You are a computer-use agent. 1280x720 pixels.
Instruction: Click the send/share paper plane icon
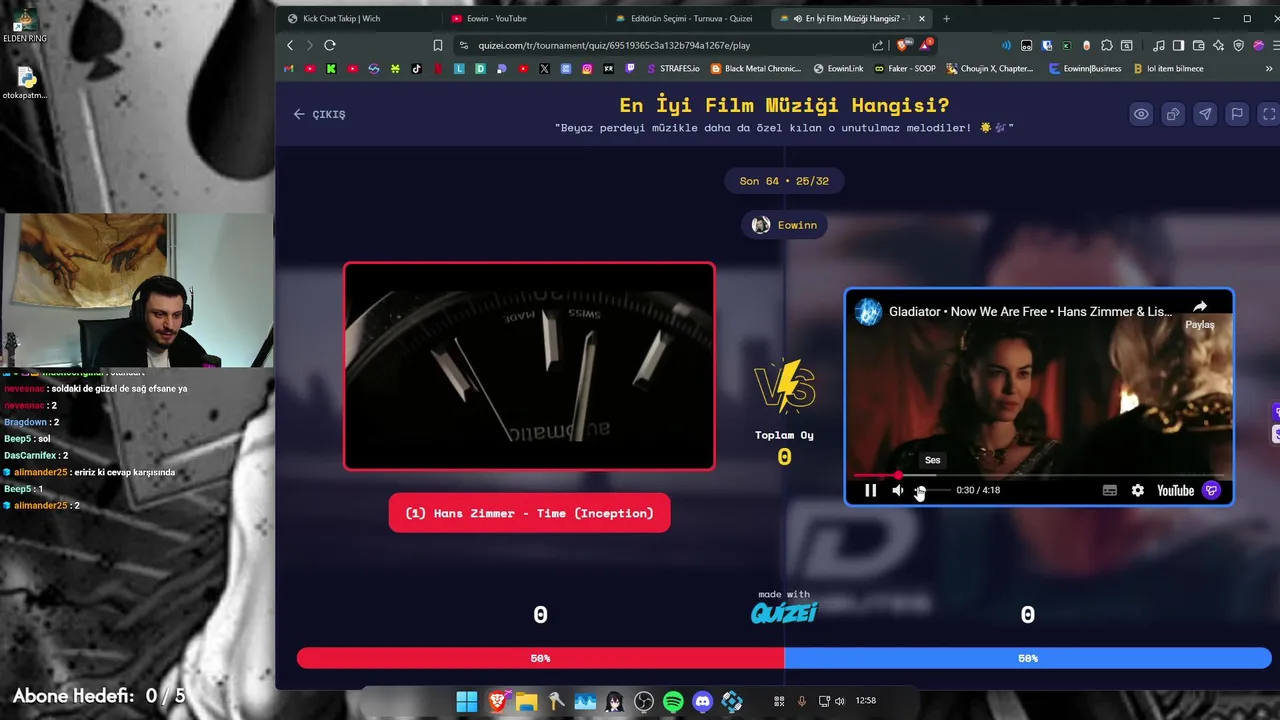point(1205,114)
